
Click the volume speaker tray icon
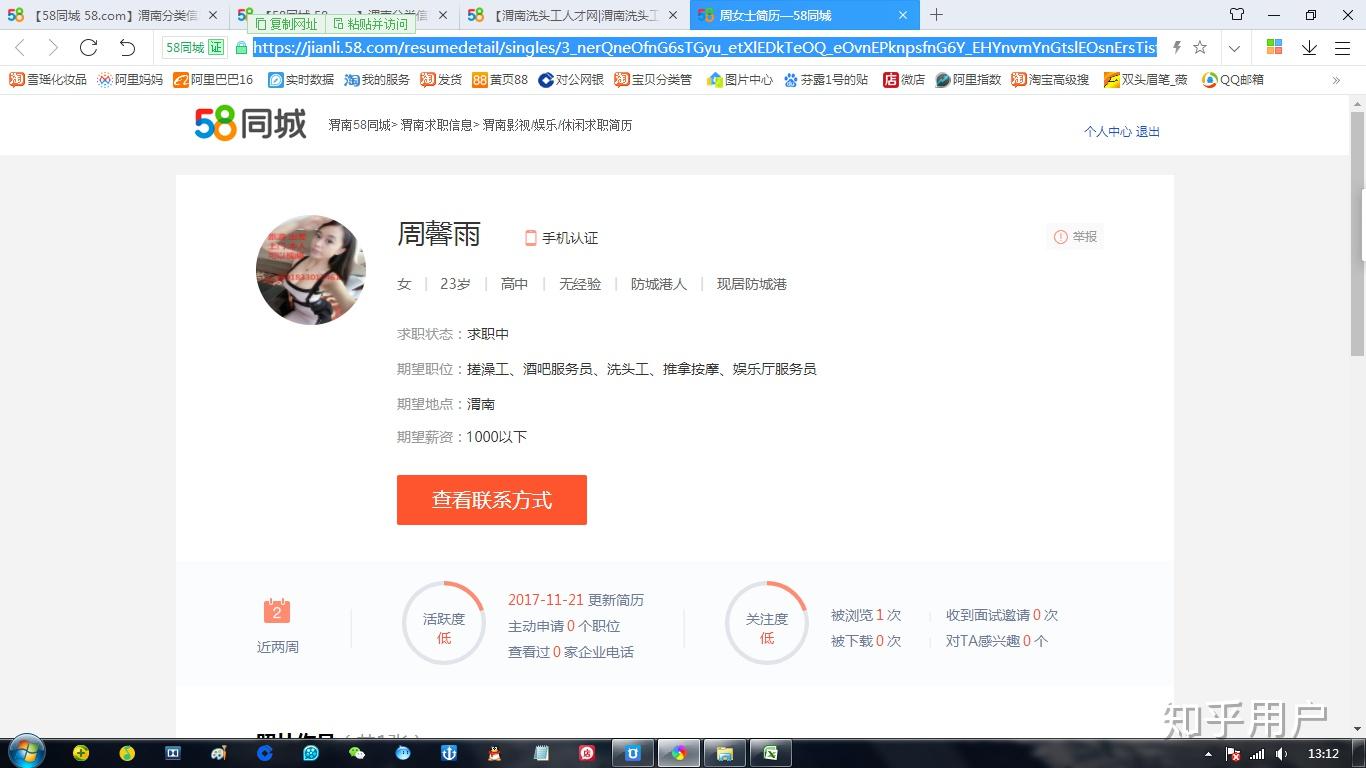pyautogui.click(x=1282, y=754)
